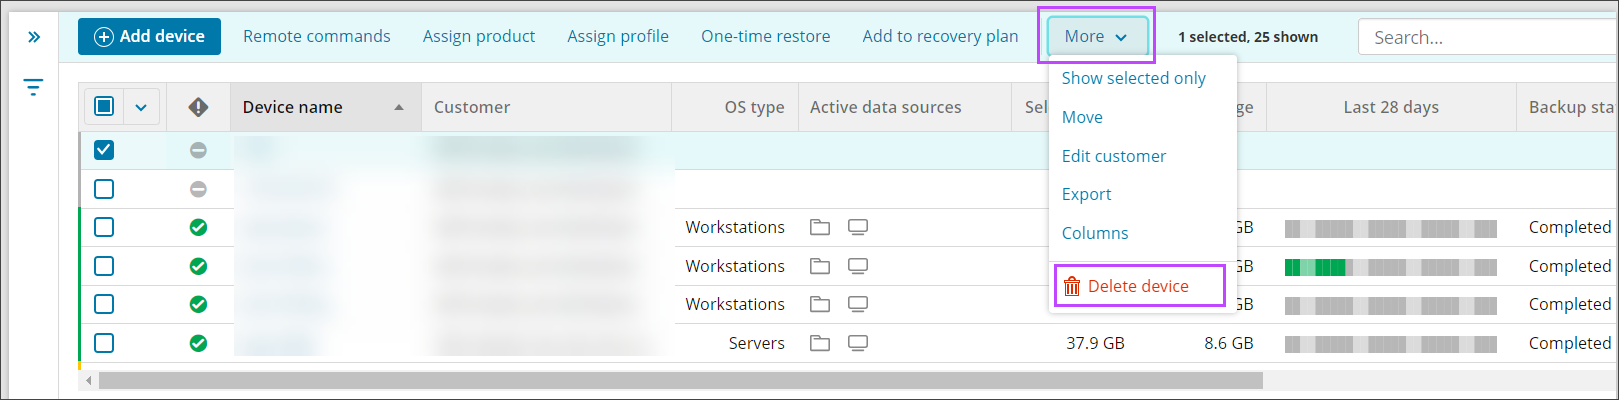Open the filter panel icon
Screen dimensions: 1619x400
pyautogui.click(x=34, y=88)
